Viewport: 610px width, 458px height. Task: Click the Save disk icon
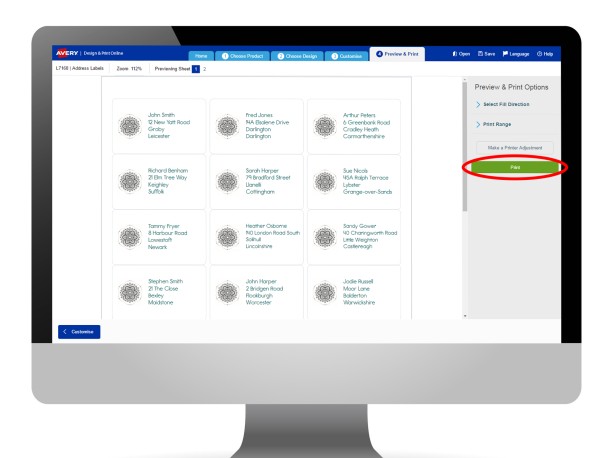pyautogui.click(x=481, y=53)
